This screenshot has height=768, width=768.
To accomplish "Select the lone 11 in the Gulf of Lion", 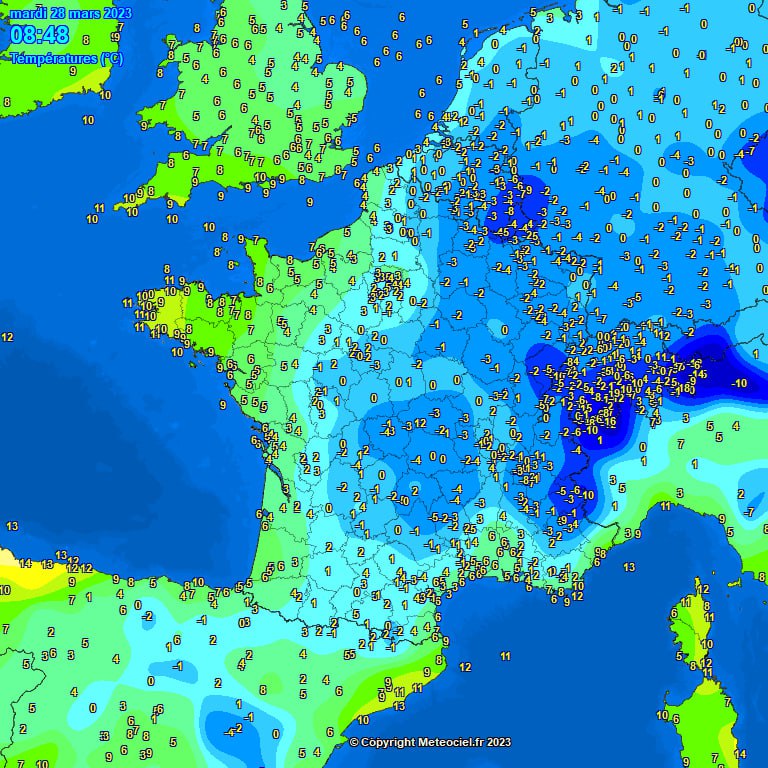I will [506, 656].
